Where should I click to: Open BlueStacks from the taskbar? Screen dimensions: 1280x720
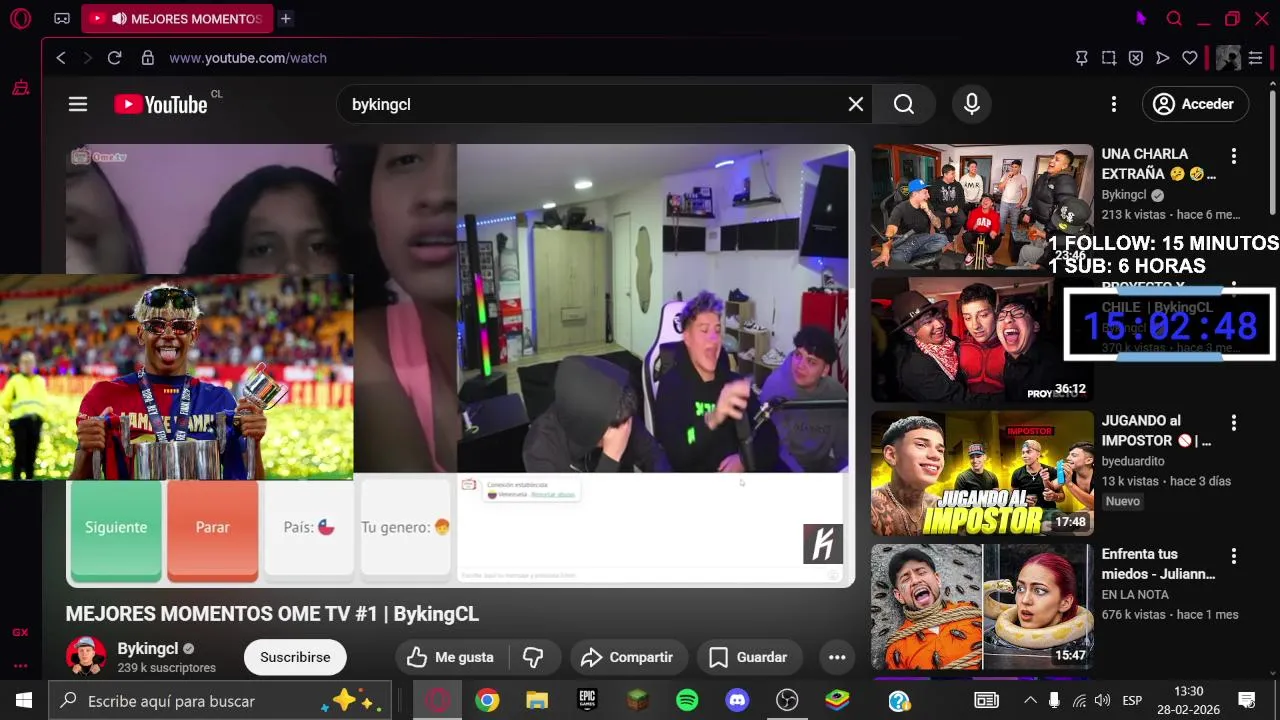click(x=837, y=701)
